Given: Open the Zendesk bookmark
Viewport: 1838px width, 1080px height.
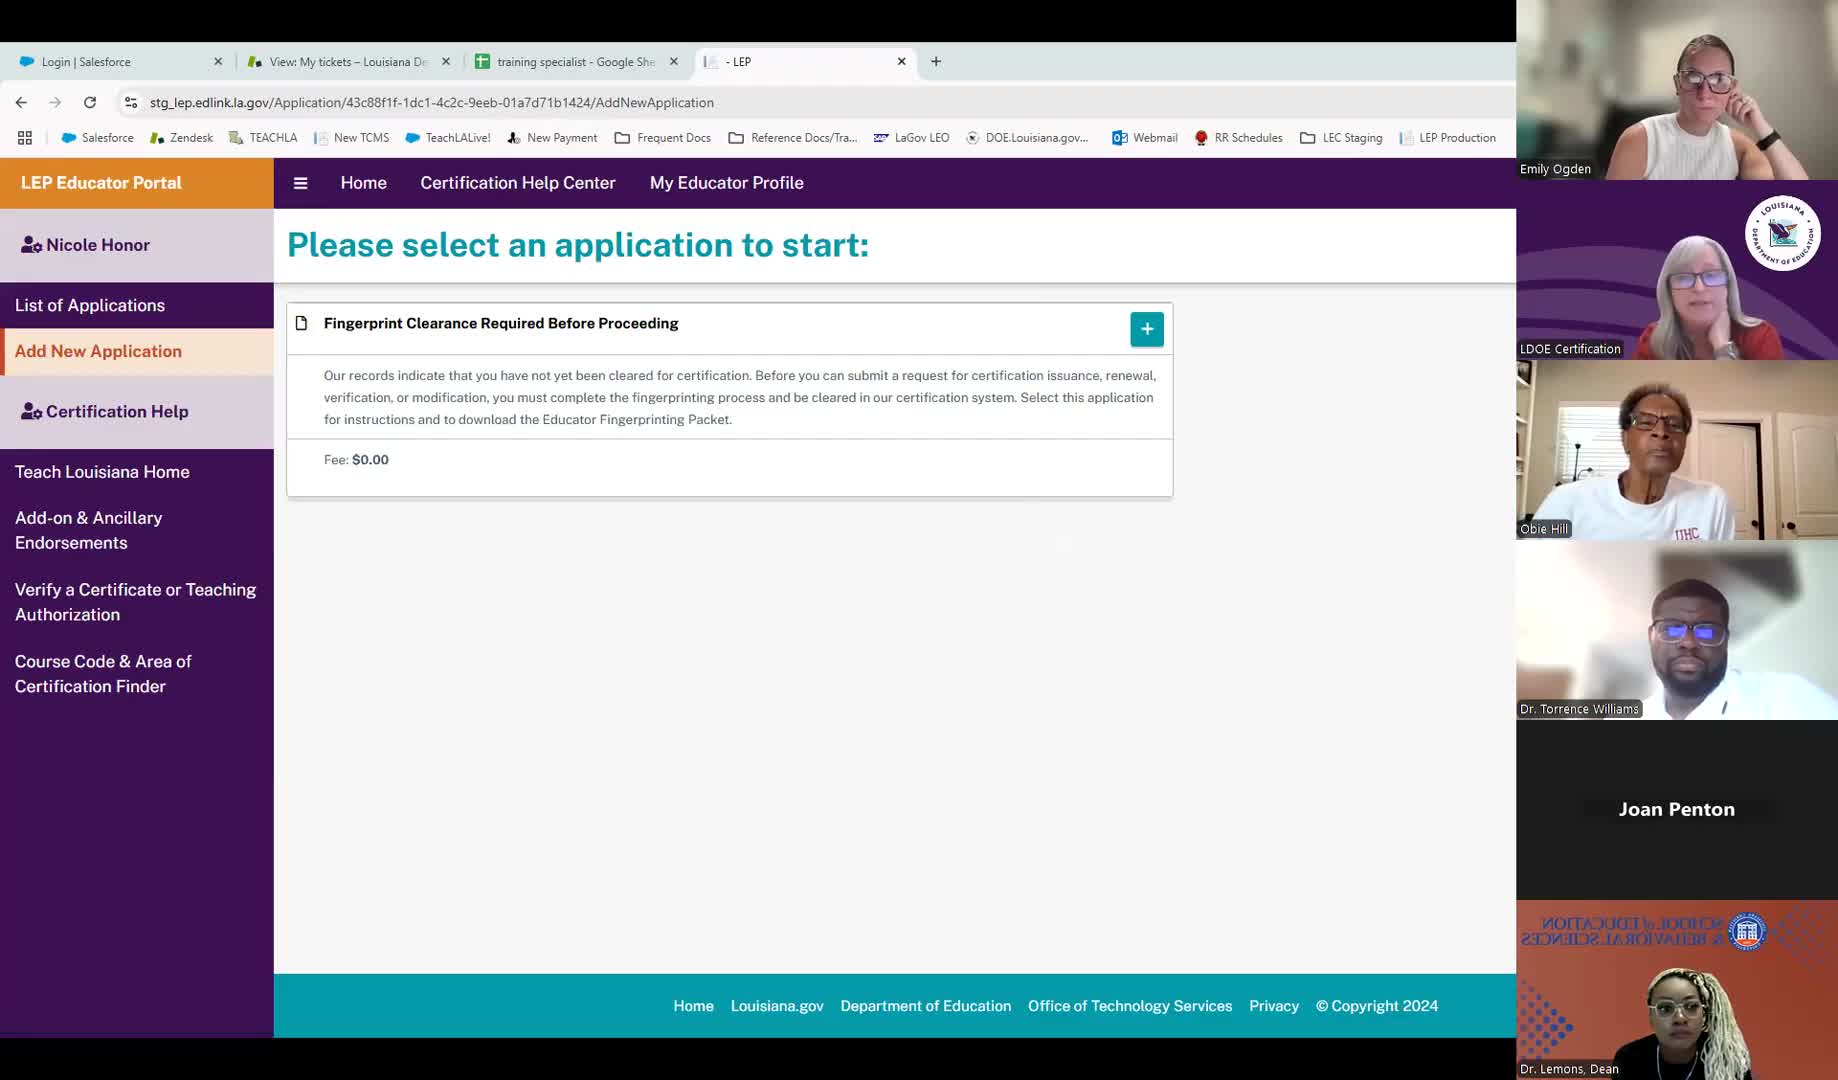Looking at the screenshot, I should pos(181,138).
